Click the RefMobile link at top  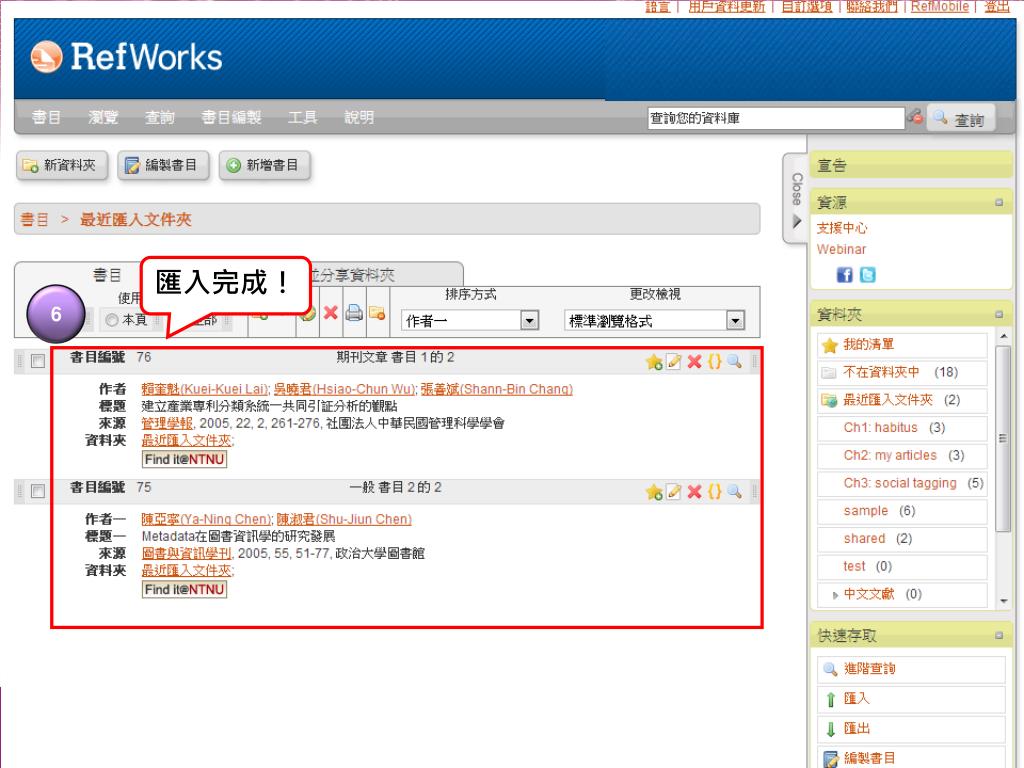(940, 7)
